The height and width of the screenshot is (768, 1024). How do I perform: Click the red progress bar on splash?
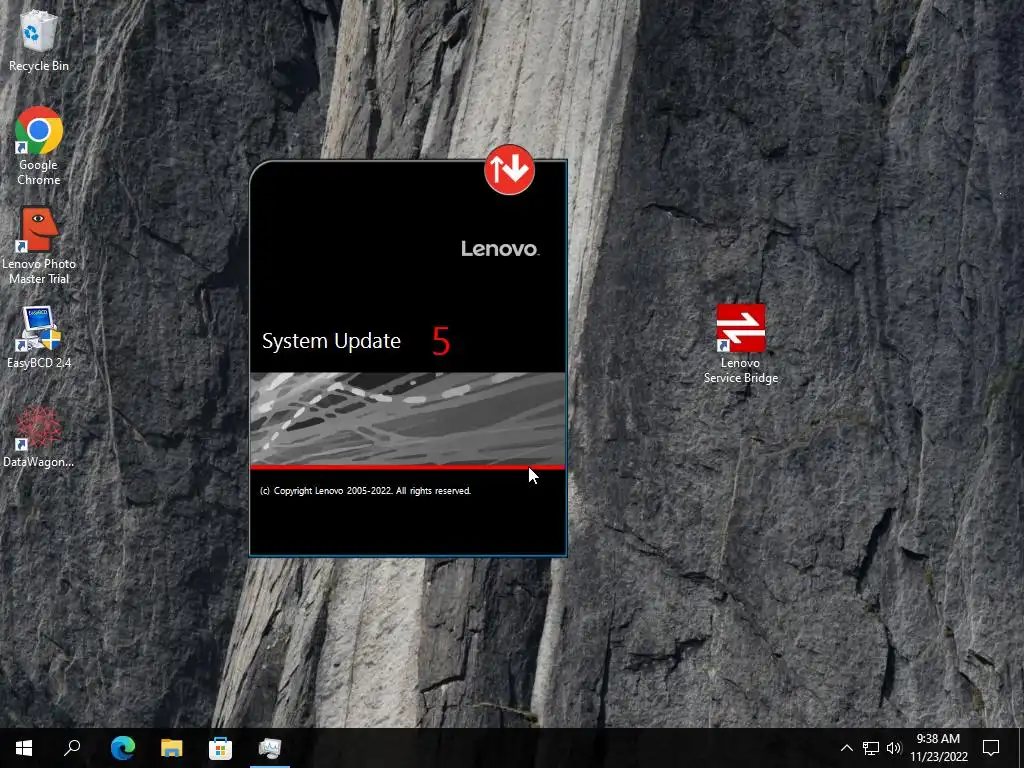(x=408, y=467)
